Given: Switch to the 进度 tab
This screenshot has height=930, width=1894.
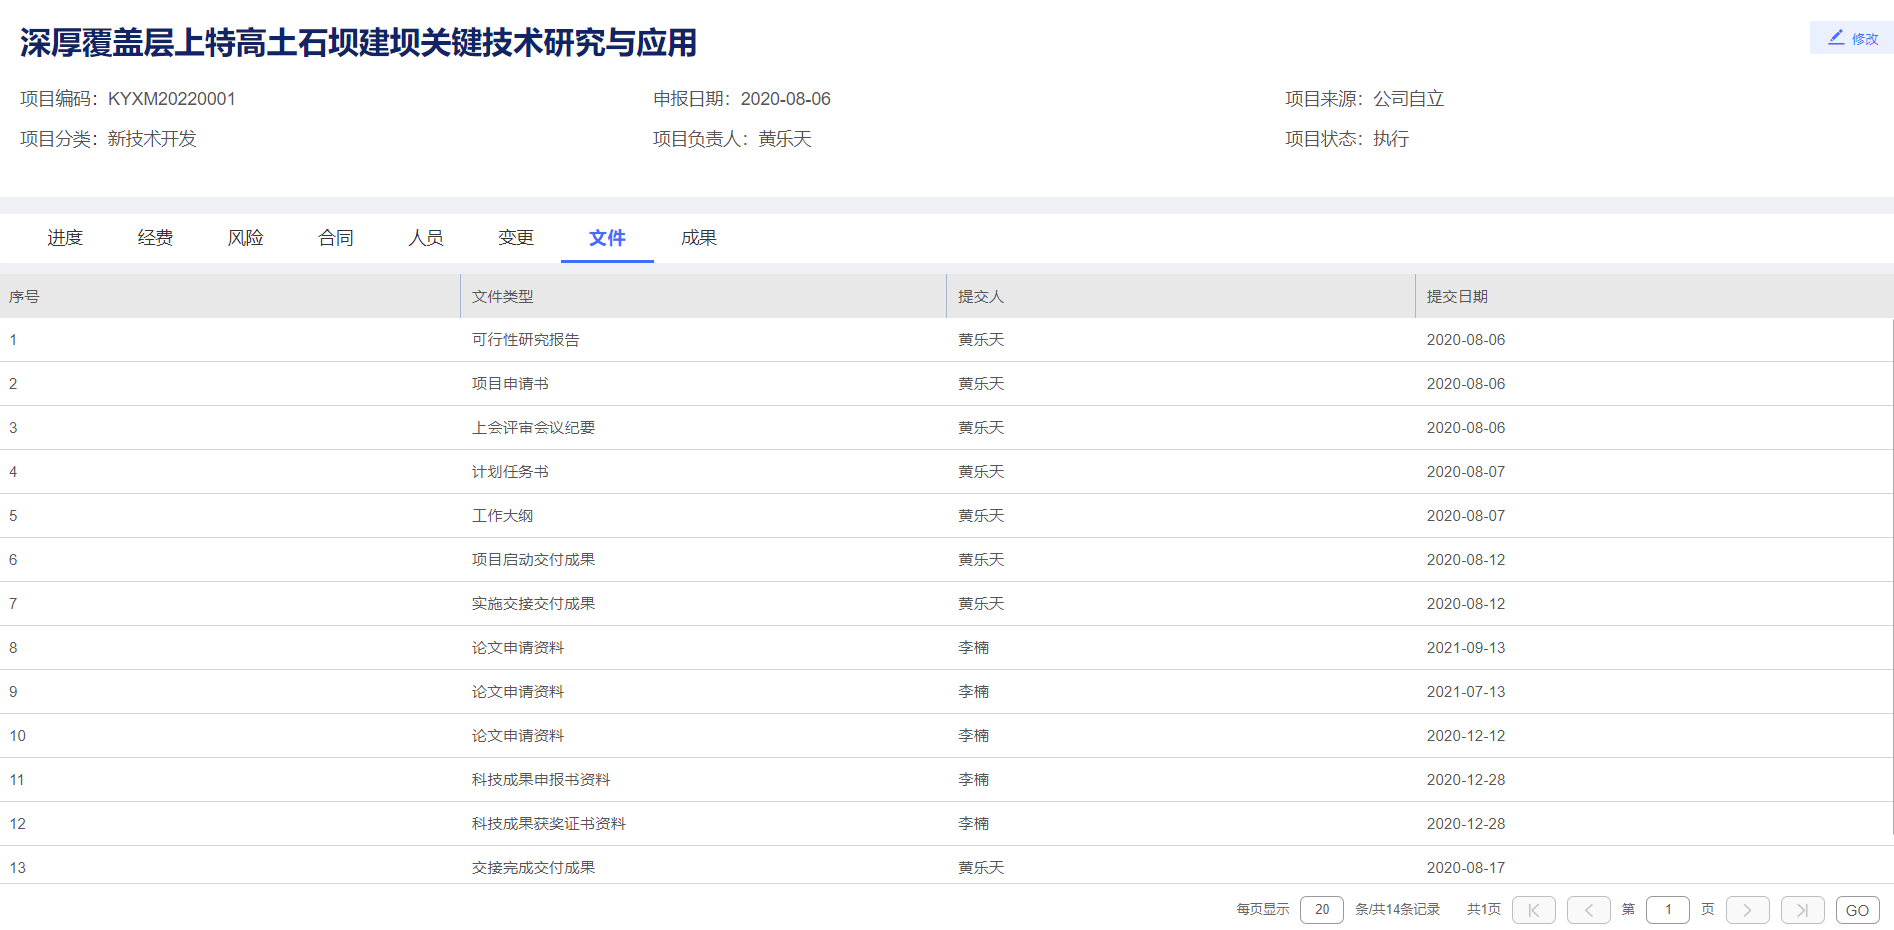Looking at the screenshot, I should coord(65,238).
